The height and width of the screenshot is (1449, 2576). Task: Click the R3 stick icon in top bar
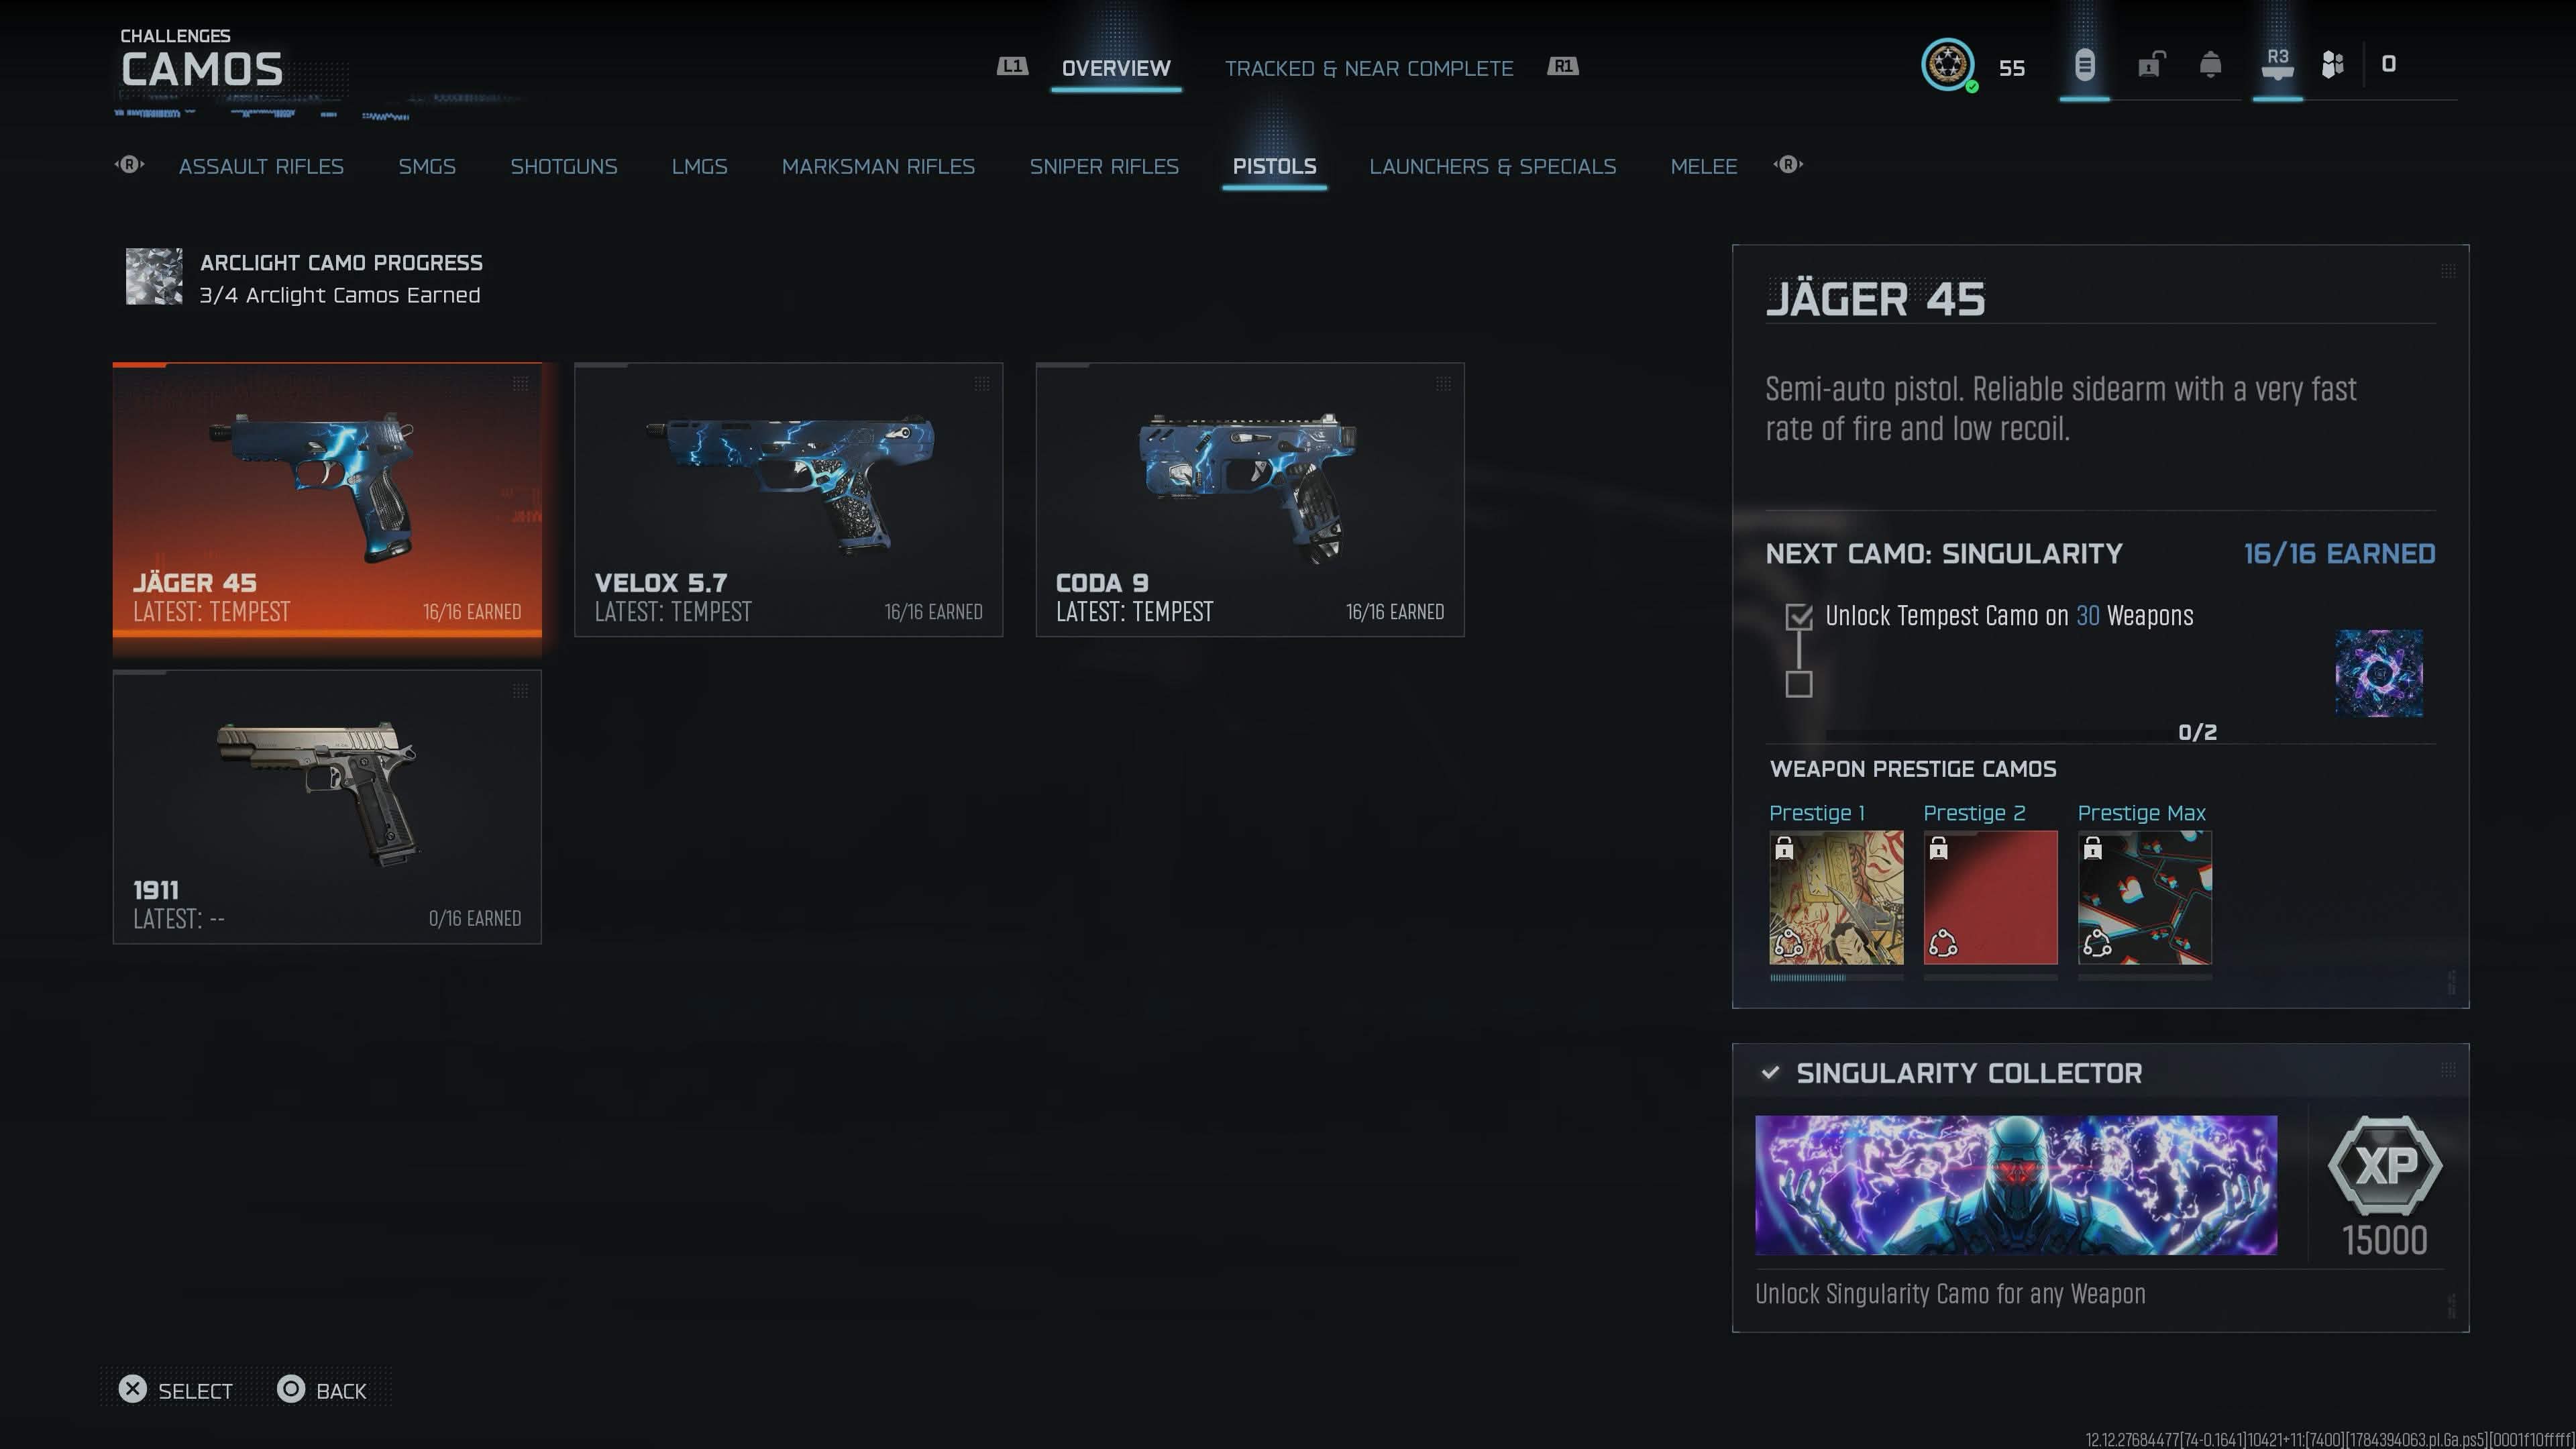tap(2277, 64)
